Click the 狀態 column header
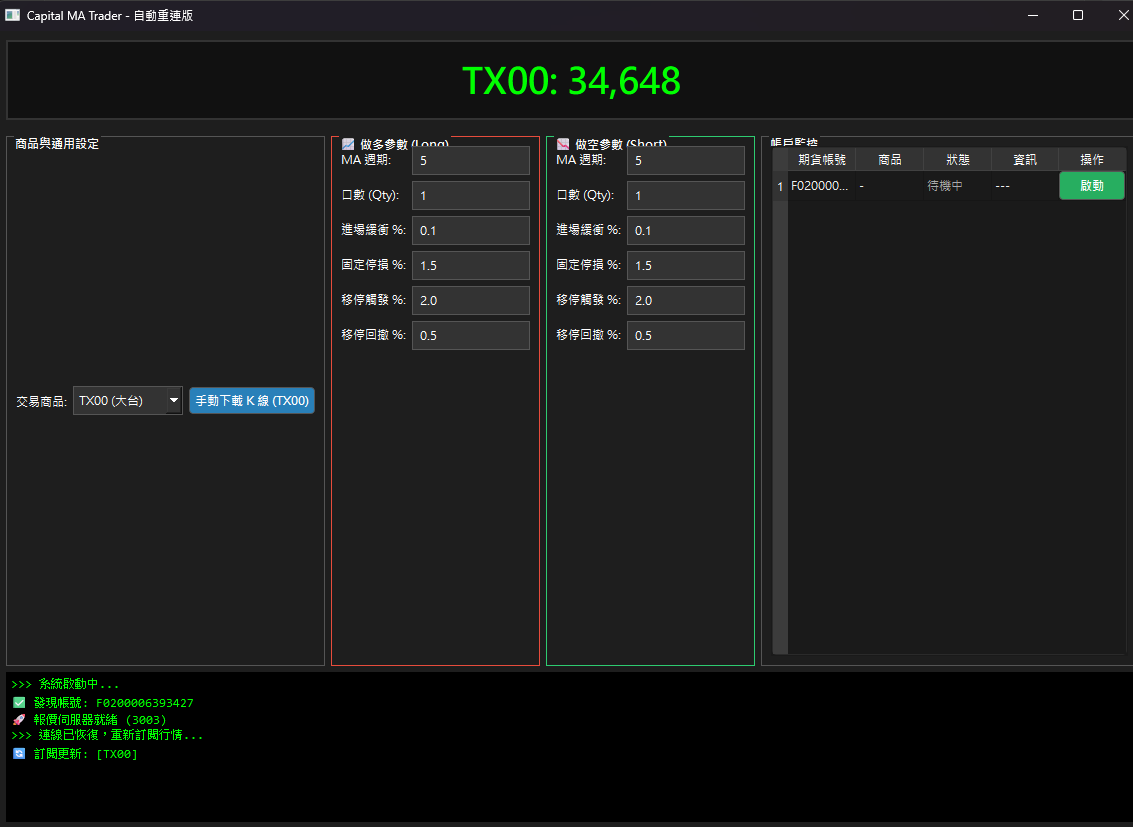 click(x=957, y=160)
